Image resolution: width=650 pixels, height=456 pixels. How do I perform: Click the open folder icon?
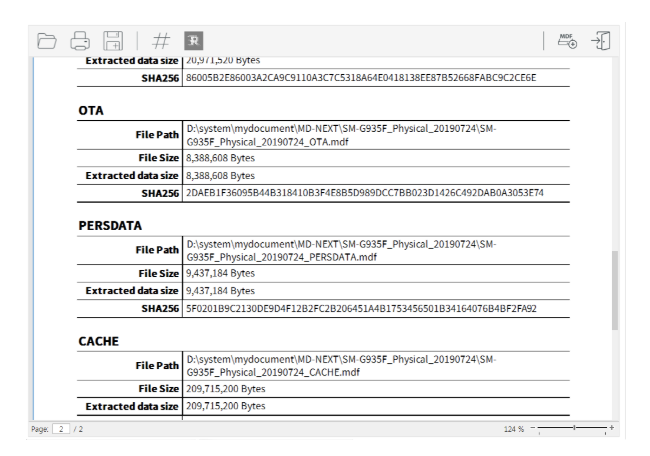(x=47, y=41)
